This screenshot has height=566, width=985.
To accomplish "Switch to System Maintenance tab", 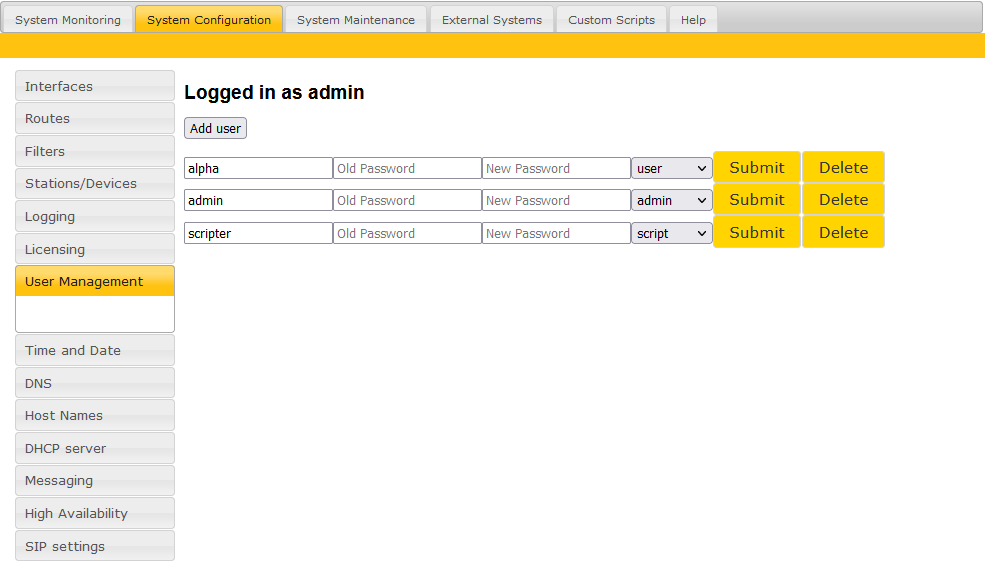I will pyautogui.click(x=355, y=20).
